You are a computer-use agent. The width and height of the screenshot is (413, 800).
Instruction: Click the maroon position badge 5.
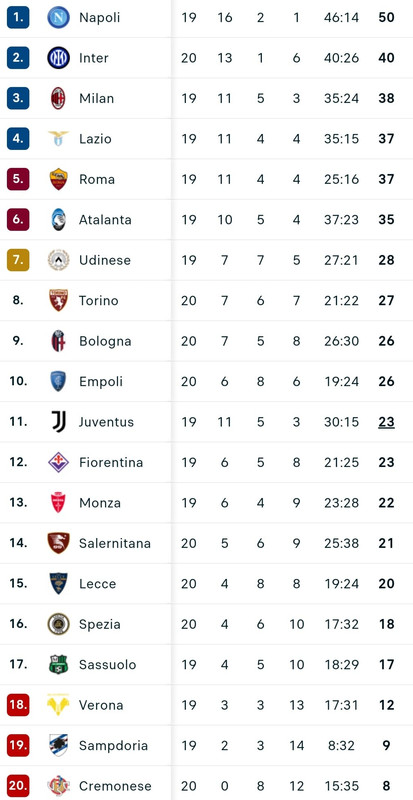click(18, 179)
